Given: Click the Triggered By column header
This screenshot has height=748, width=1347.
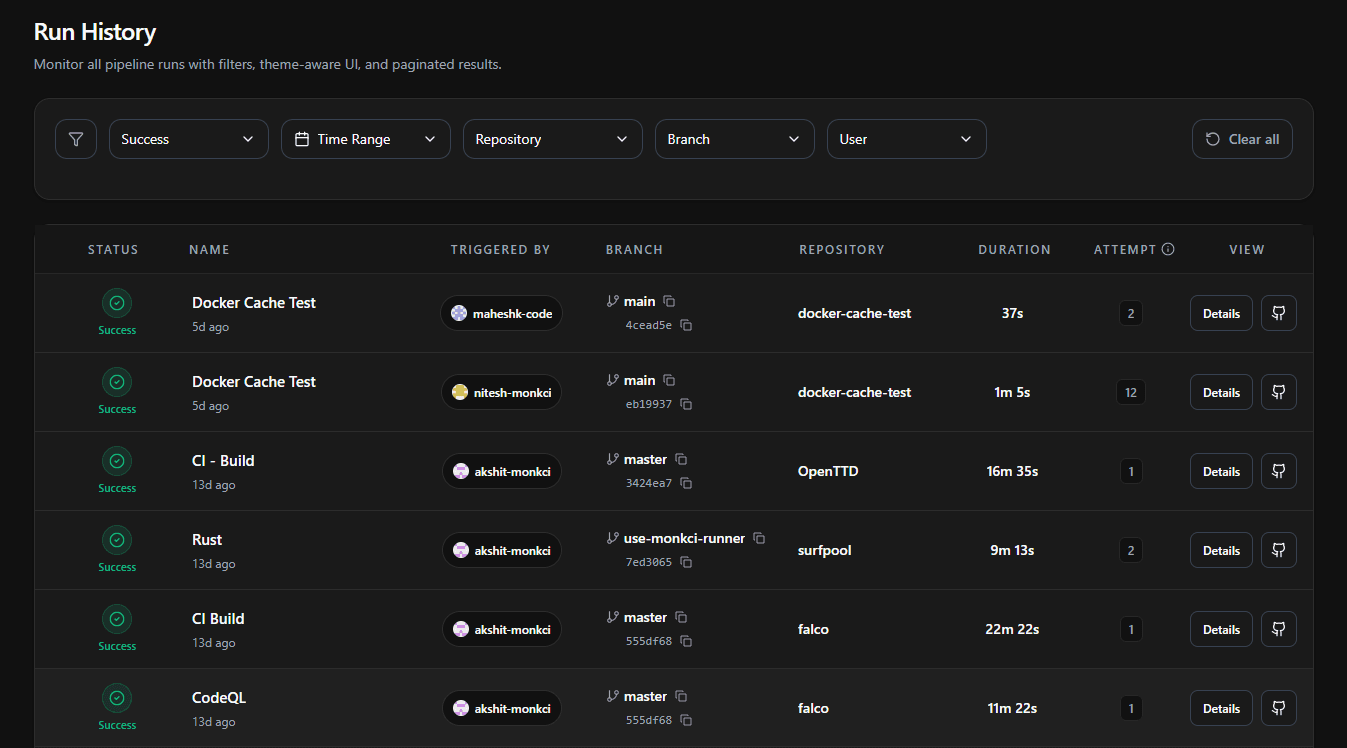Looking at the screenshot, I should (x=500, y=249).
